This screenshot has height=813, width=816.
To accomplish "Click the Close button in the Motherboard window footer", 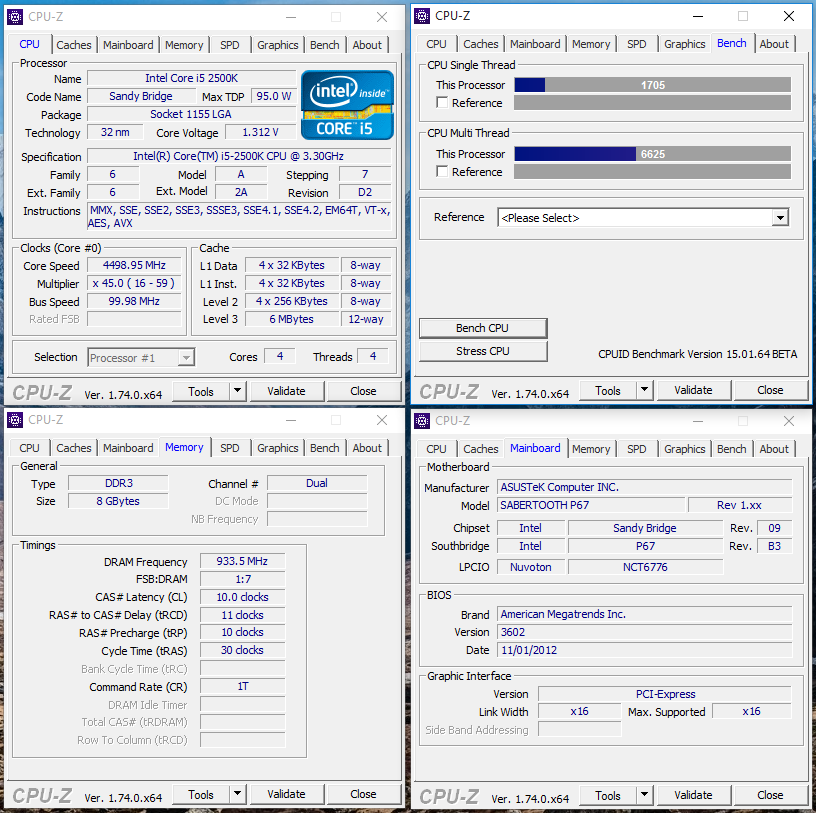I will 770,795.
